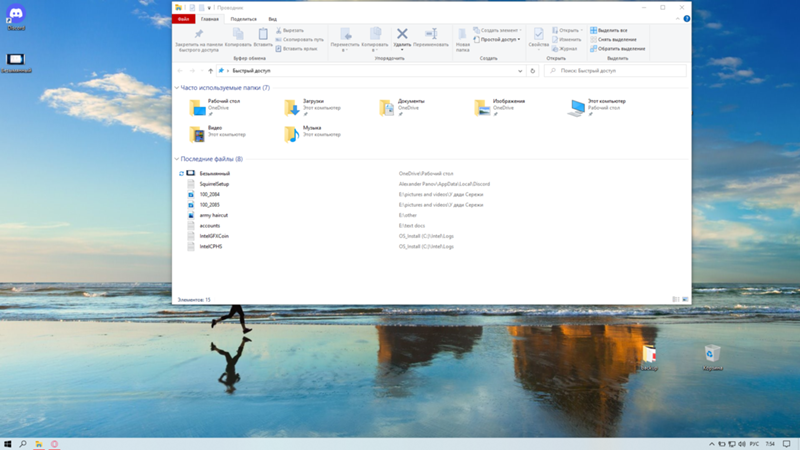Open the address bar history dropdown
This screenshot has height=450, width=800.
520,71
